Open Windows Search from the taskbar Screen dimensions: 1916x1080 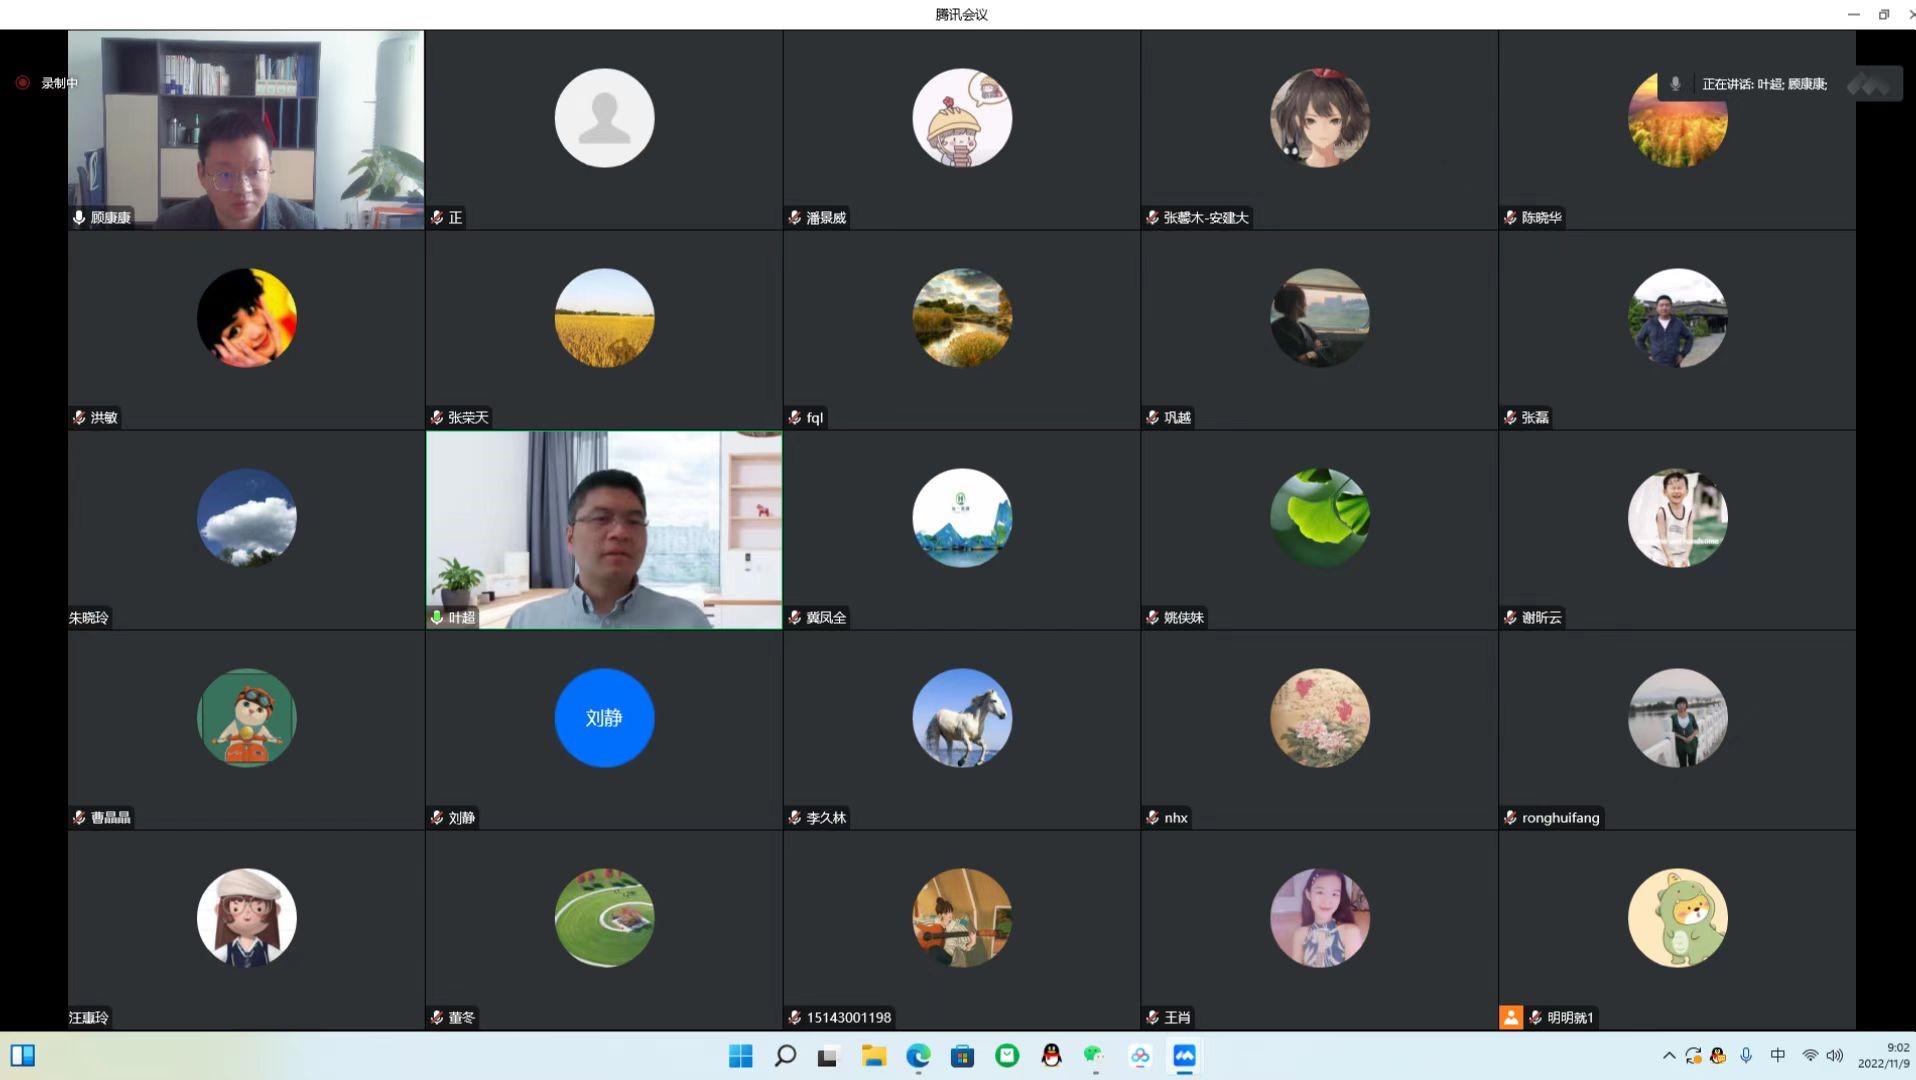(x=785, y=1056)
